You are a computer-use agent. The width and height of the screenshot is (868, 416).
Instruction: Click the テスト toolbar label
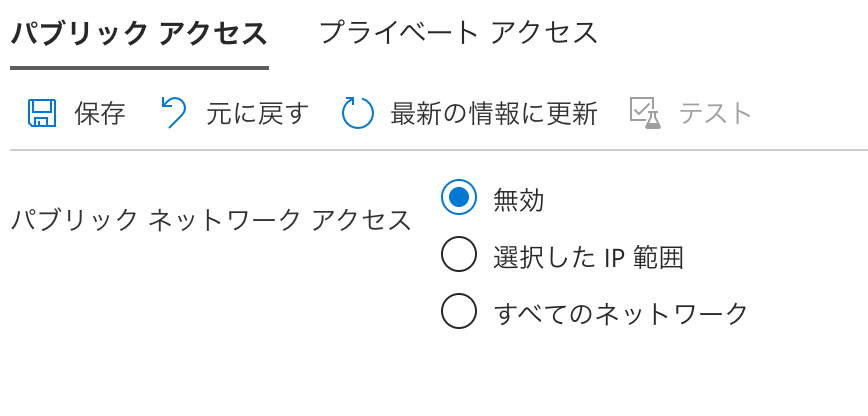pos(715,114)
